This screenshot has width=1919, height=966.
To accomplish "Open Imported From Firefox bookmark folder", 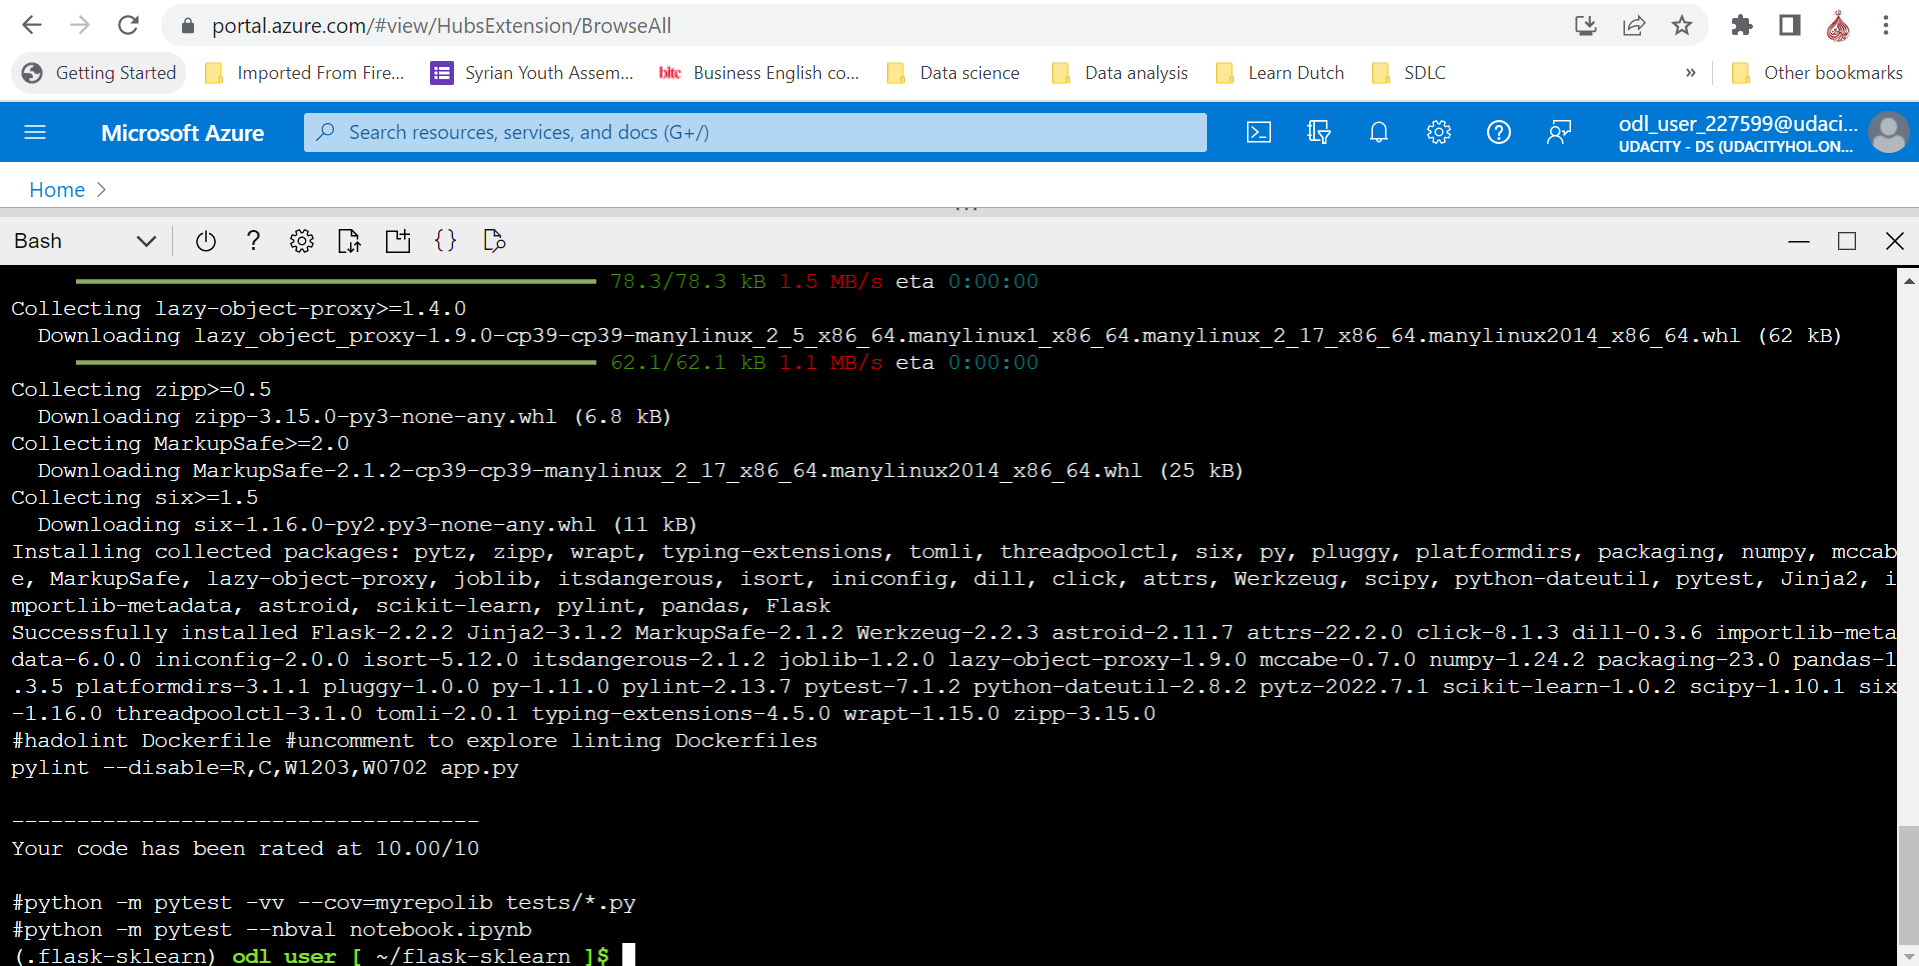I will [x=304, y=73].
